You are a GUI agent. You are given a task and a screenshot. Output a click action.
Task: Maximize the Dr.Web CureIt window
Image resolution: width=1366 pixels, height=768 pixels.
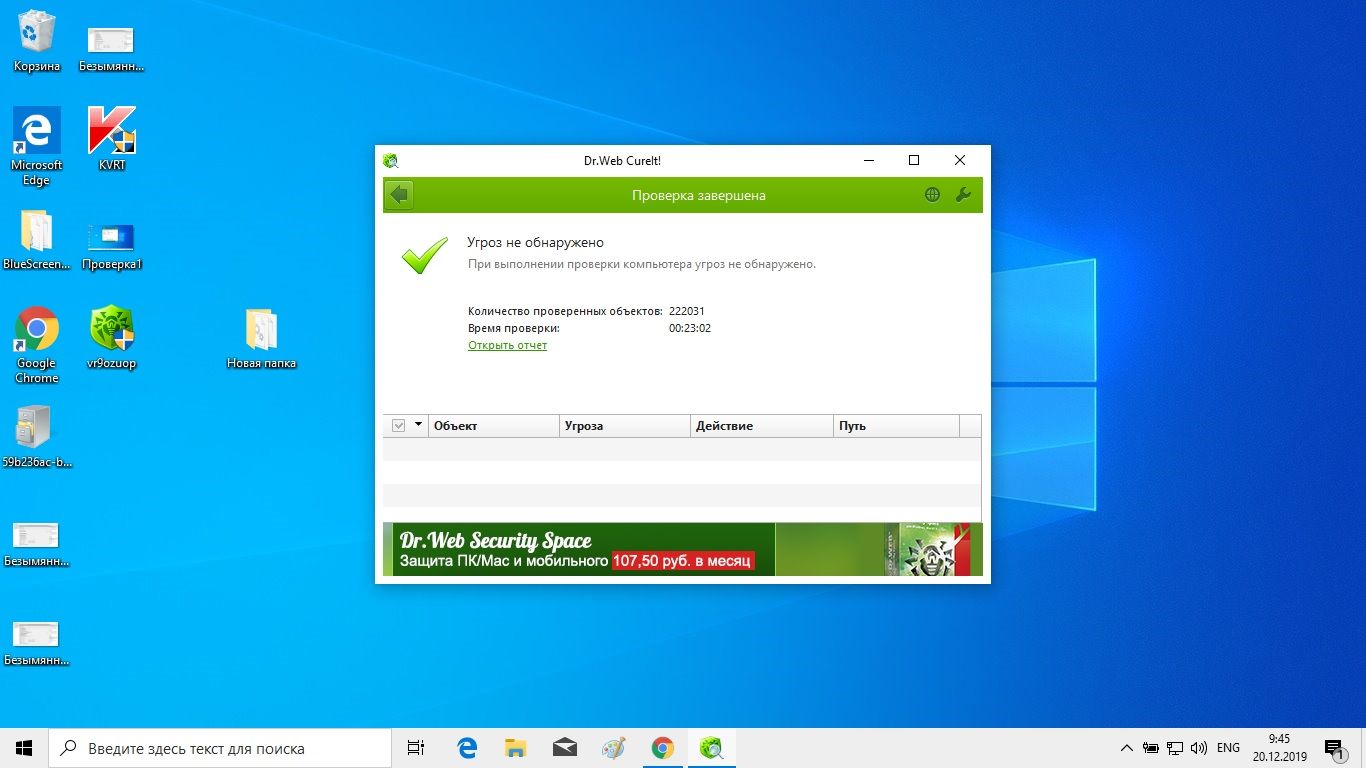(913, 160)
